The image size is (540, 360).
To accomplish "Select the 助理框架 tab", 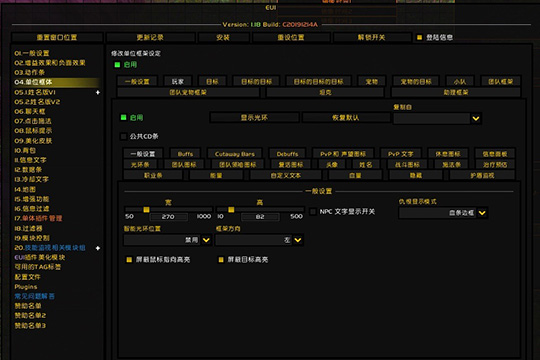I will click(456, 92).
